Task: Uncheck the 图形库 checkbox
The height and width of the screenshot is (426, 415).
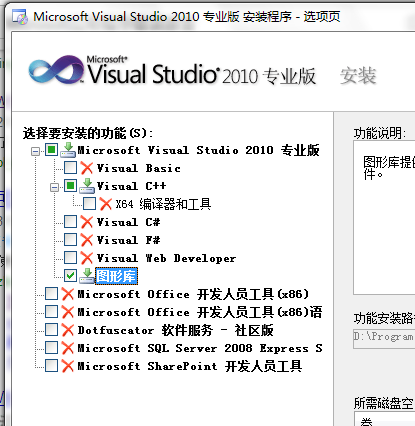Action: [70, 276]
